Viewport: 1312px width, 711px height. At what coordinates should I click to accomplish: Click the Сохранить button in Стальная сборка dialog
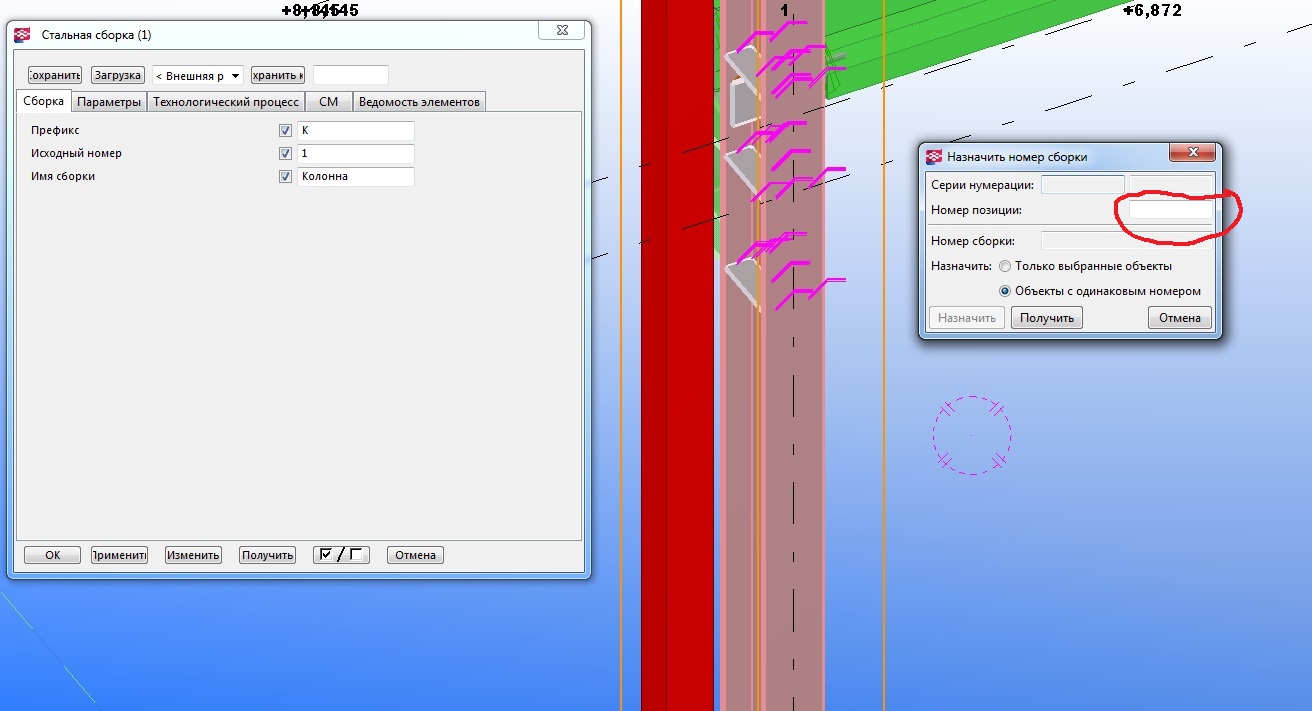click(54, 75)
